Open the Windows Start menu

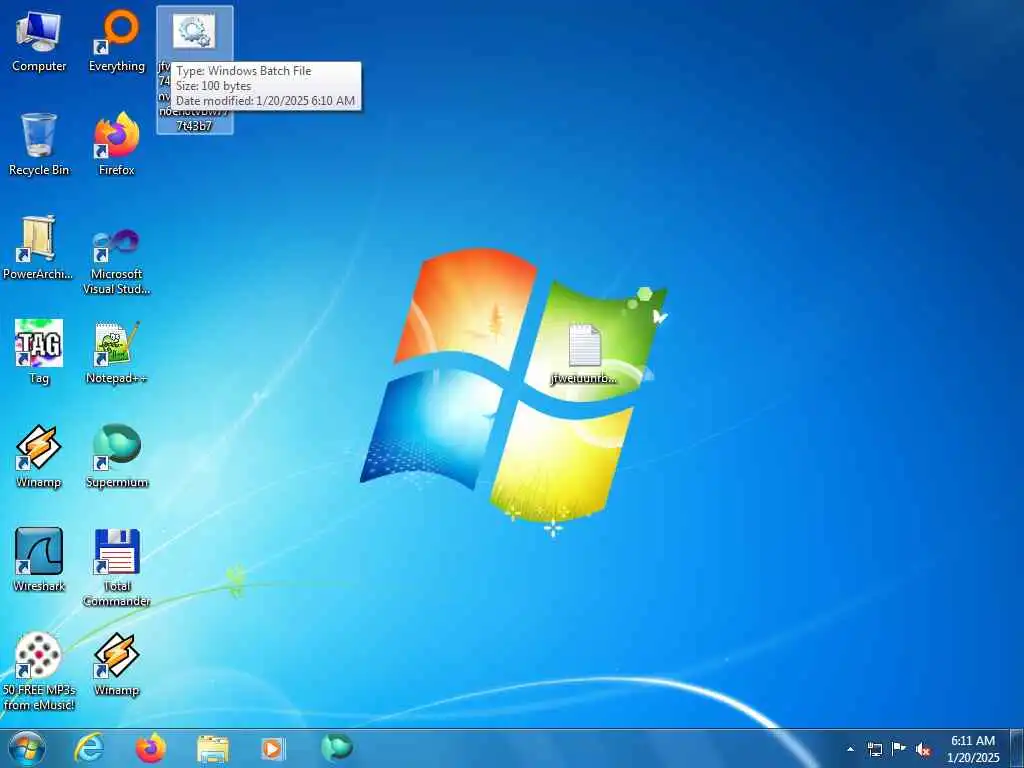click(x=27, y=748)
